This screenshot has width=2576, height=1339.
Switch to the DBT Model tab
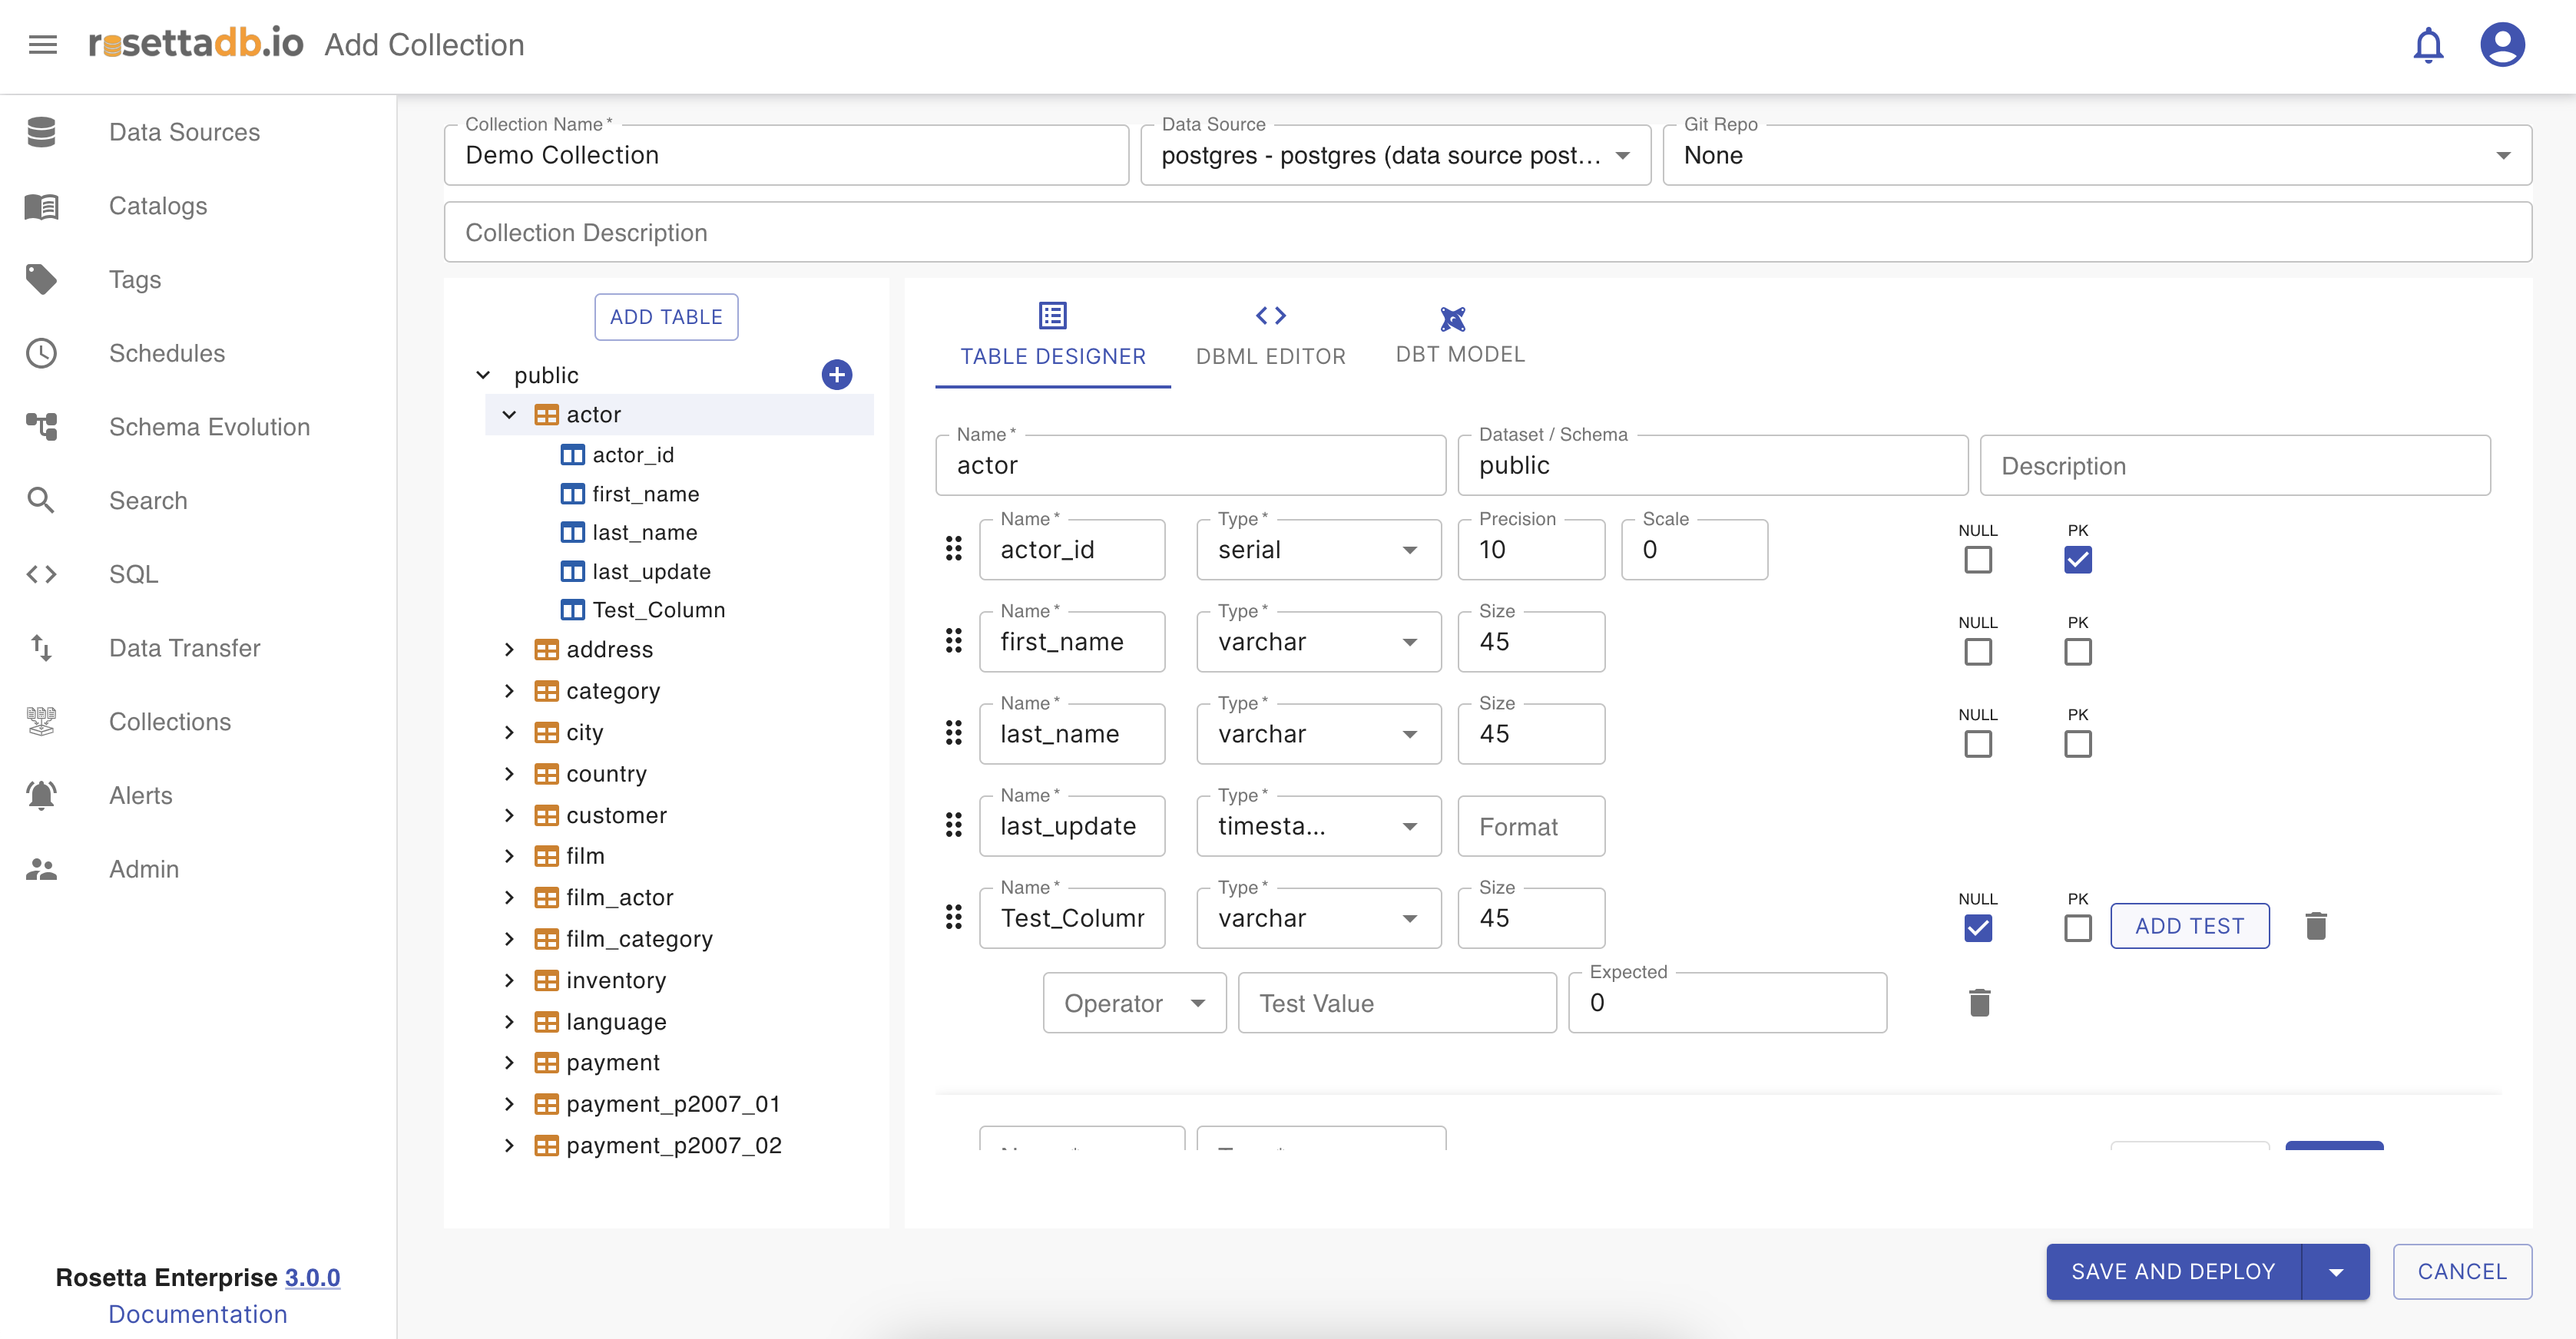point(1459,336)
